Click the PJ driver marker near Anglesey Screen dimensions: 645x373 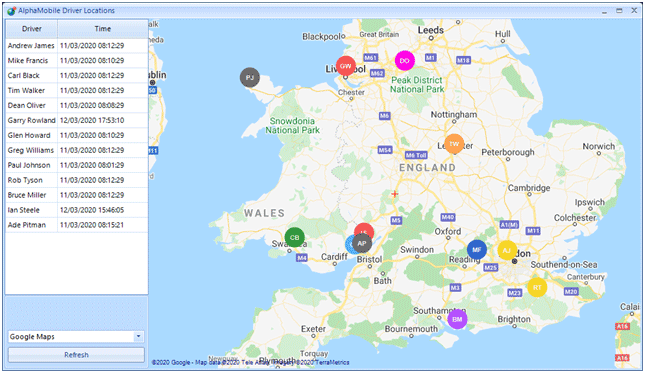[250, 77]
